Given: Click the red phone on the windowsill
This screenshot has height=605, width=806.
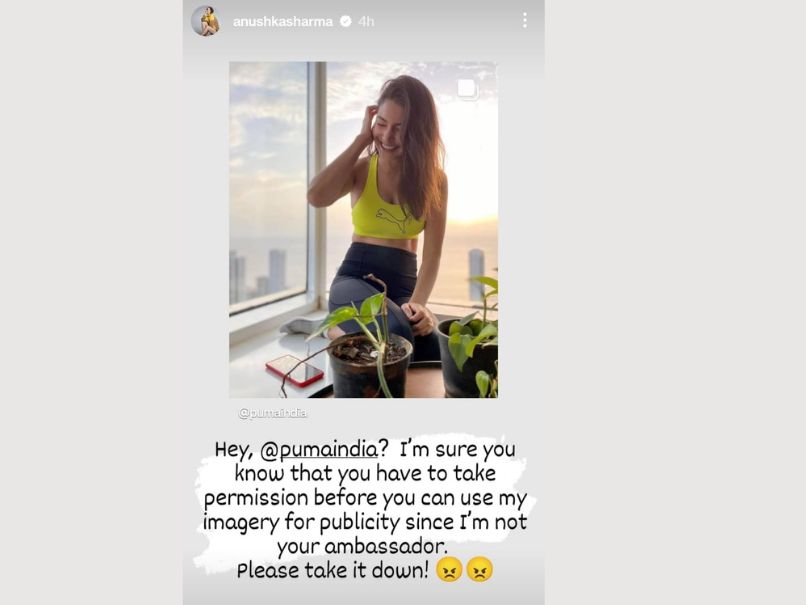Looking at the screenshot, I should pyautogui.click(x=295, y=371).
